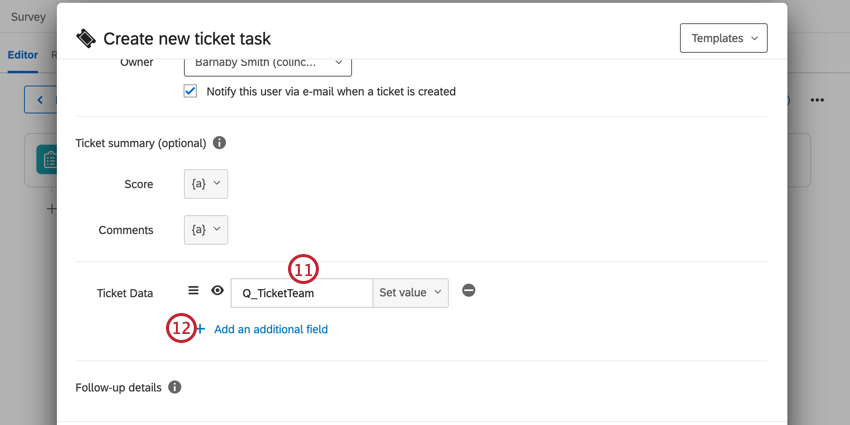Switch to the Editor tab
Viewport: 850px width, 425px height.
[x=23, y=55]
